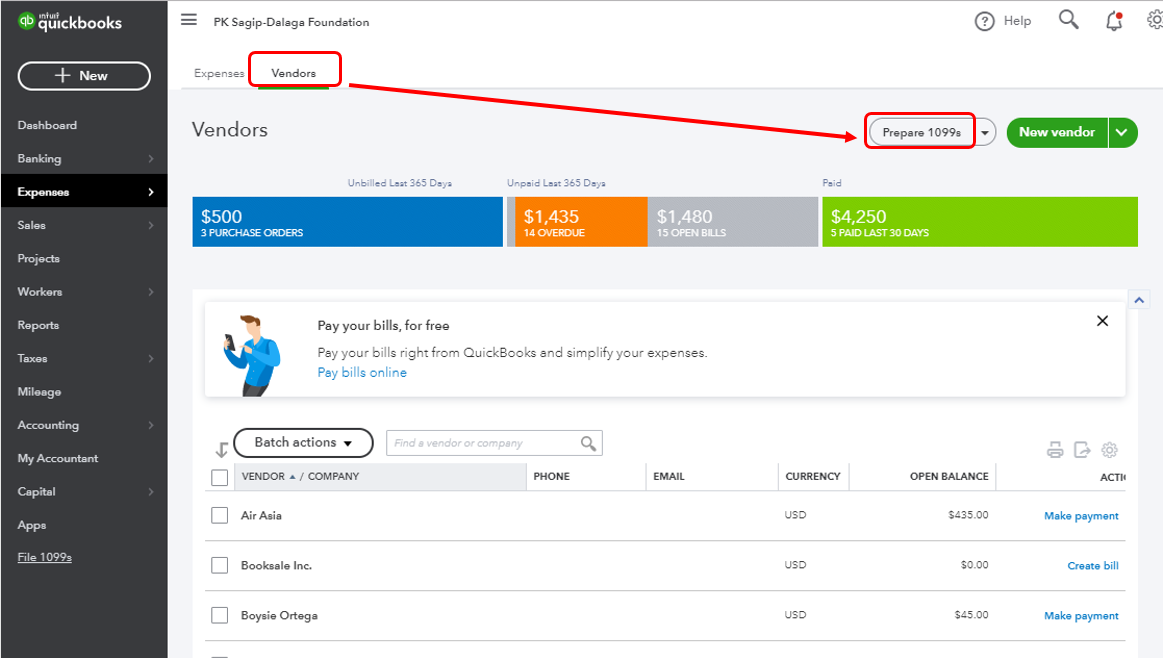The width and height of the screenshot is (1163, 658).
Task: Filter by the gray open bills bar
Action: pos(733,222)
